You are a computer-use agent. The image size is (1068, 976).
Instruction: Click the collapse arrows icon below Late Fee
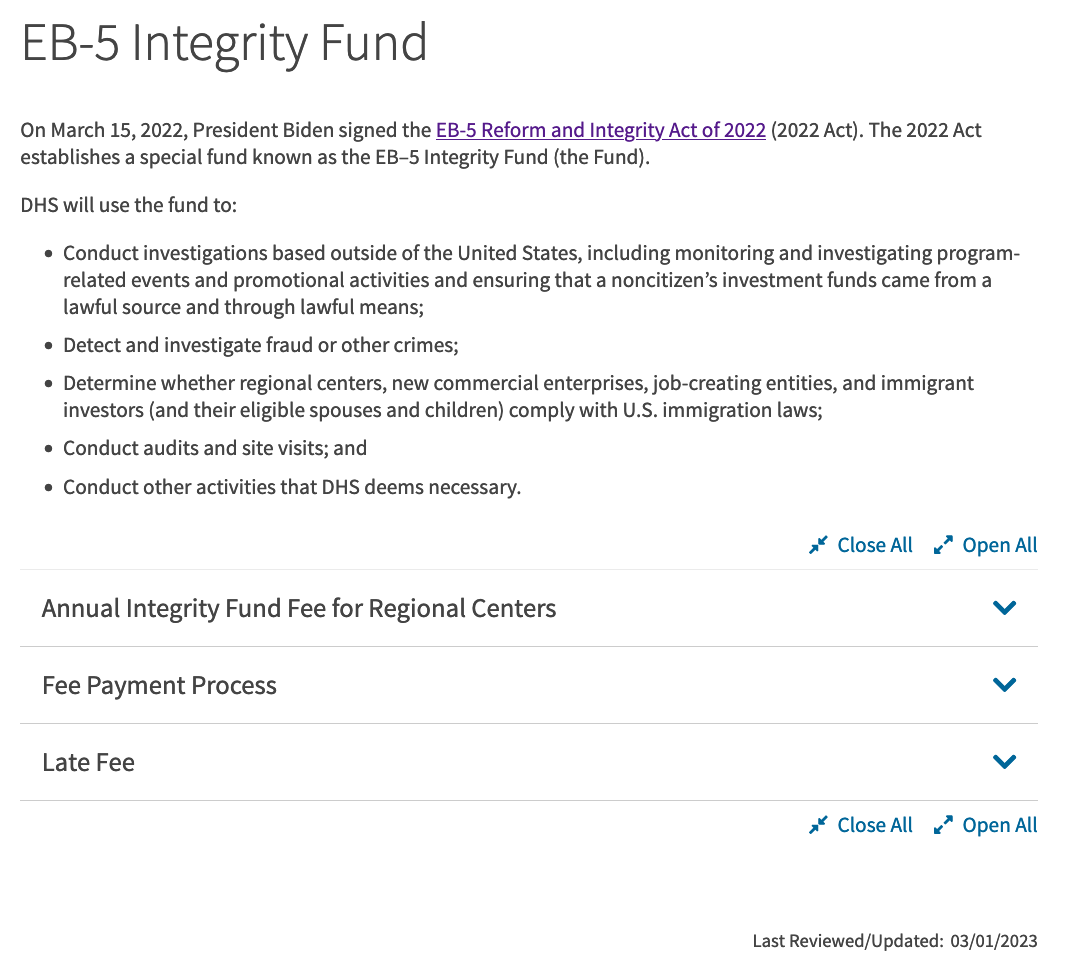(x=818, y=825)
